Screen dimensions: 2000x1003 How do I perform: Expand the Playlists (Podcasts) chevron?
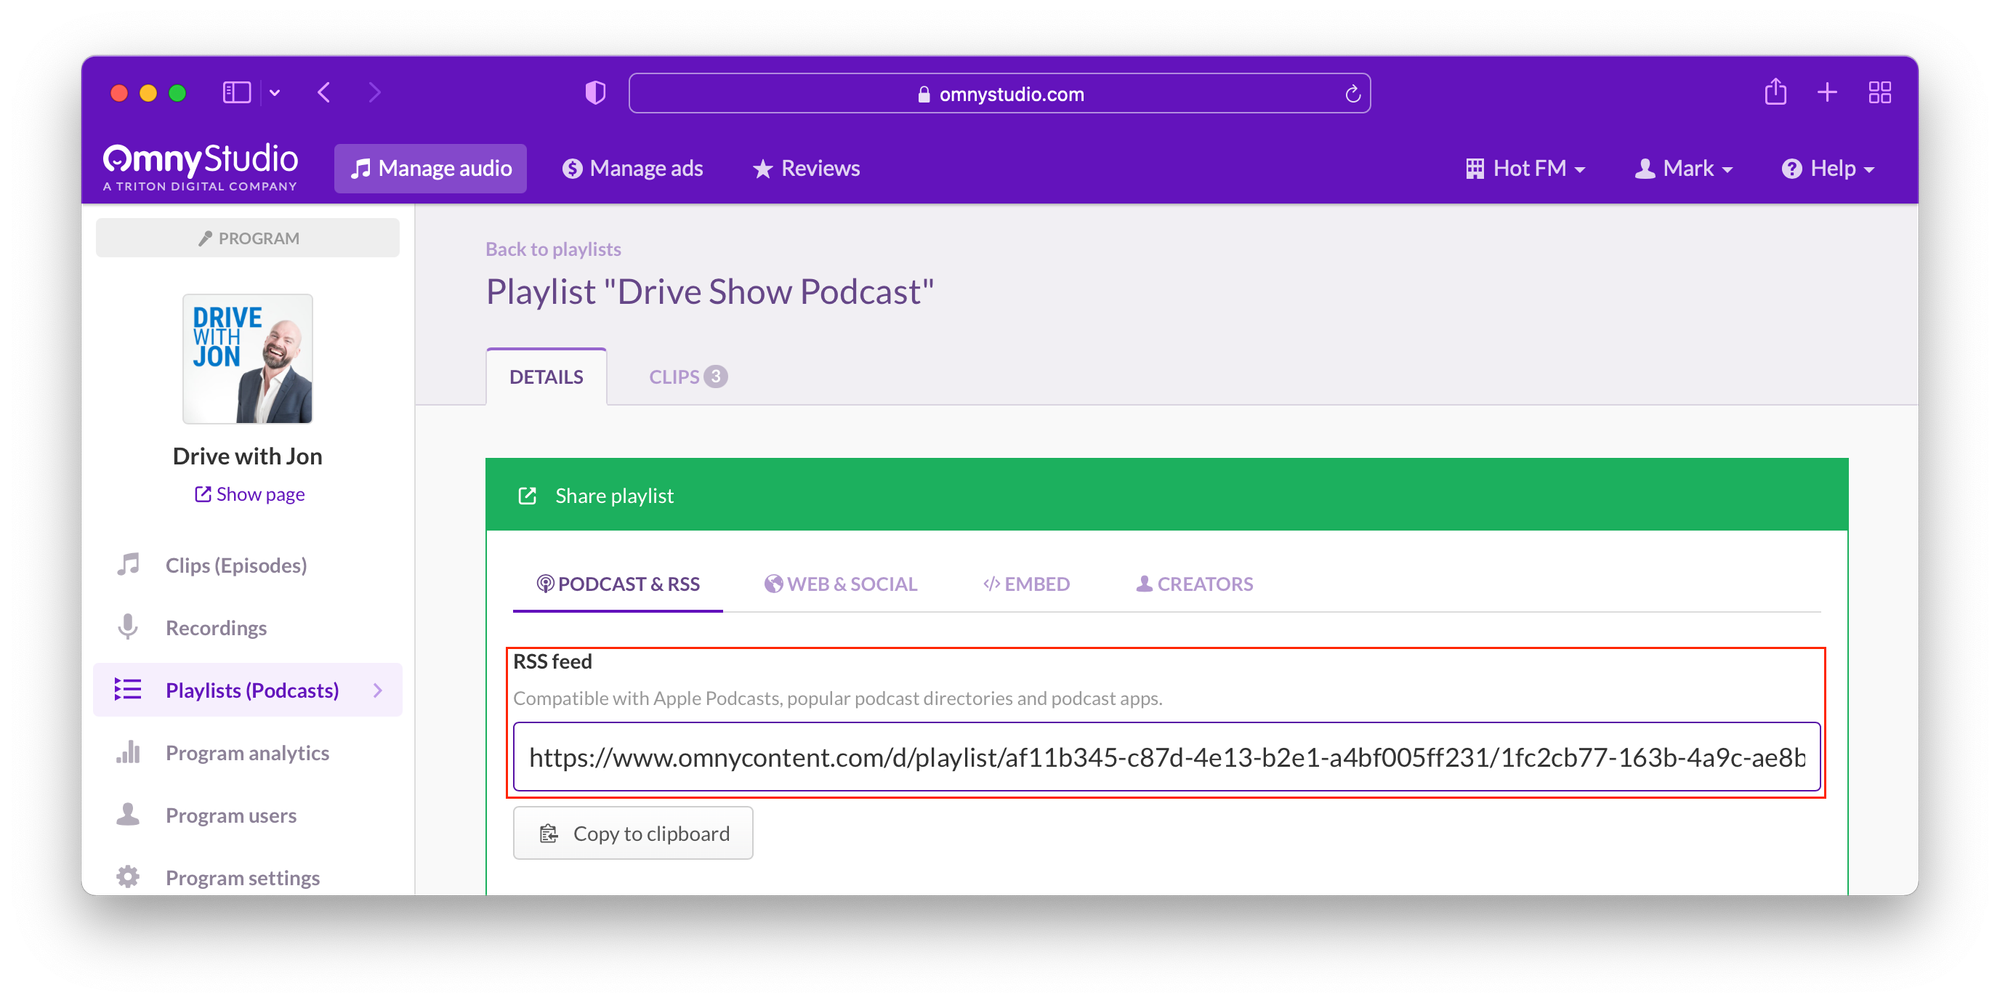[378, 690]
